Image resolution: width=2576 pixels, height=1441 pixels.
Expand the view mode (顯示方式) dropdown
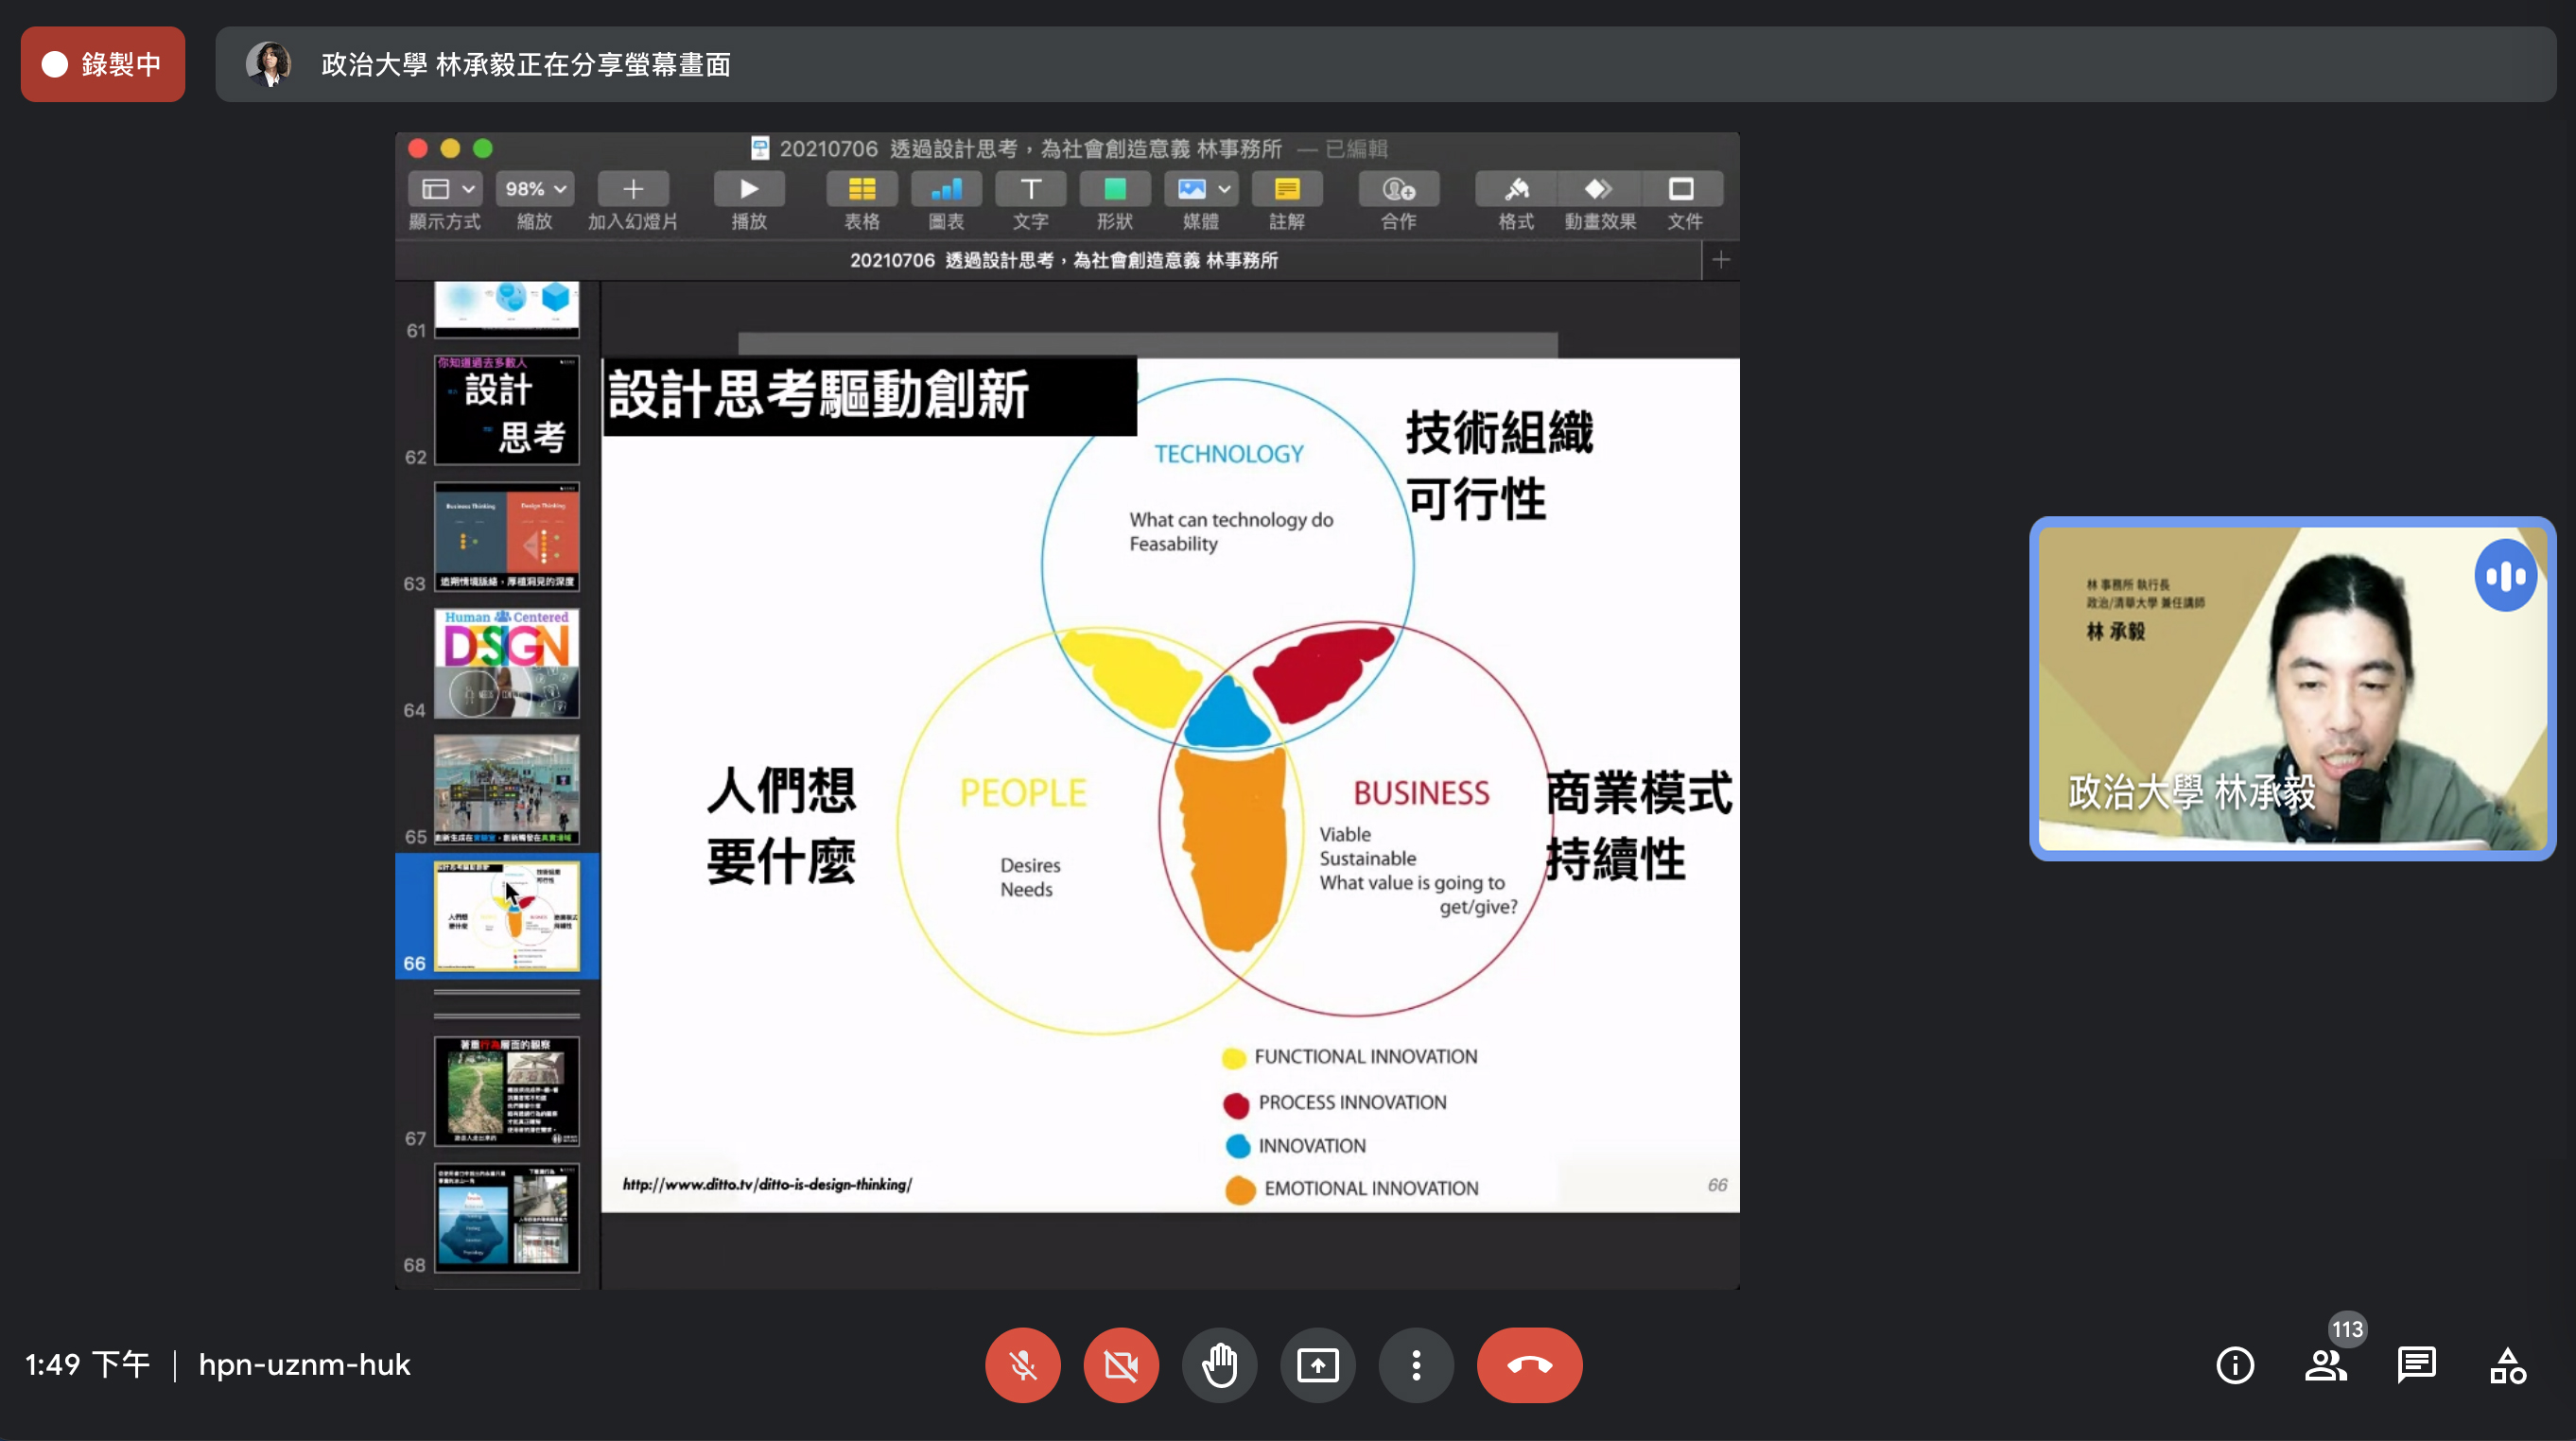[x=445, y=189]
